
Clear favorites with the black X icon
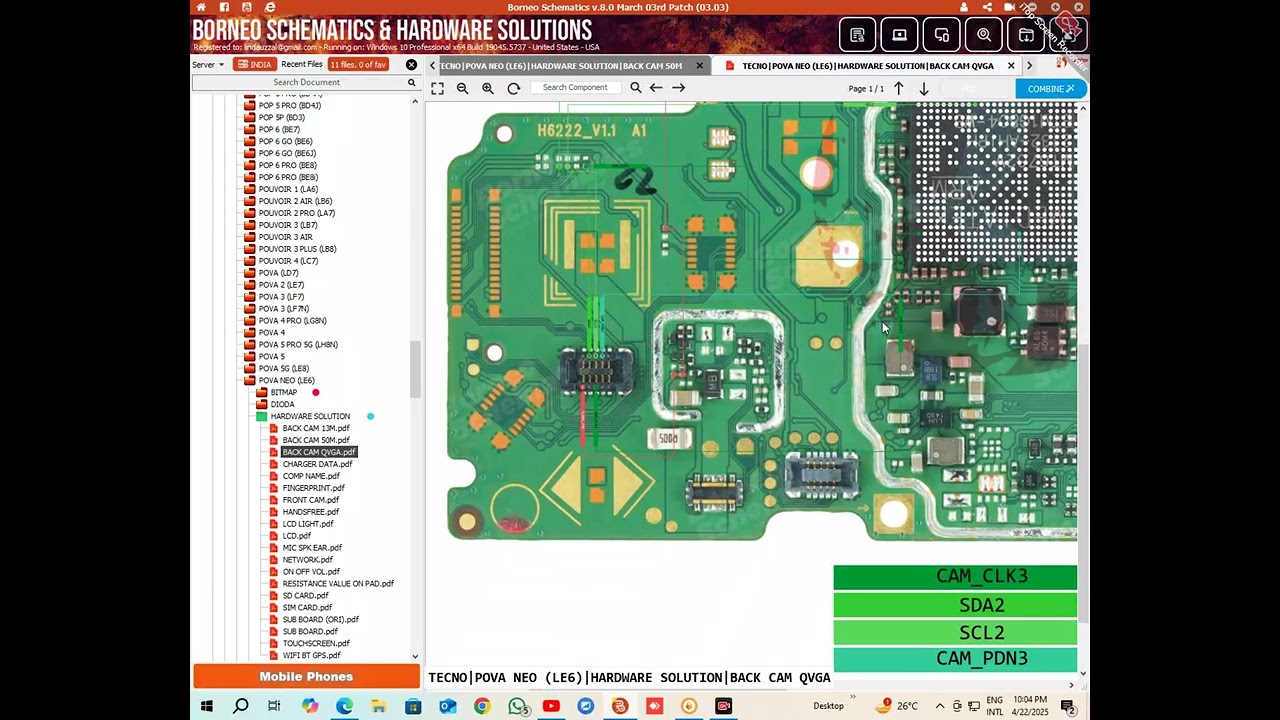click(x=411, y=65)
